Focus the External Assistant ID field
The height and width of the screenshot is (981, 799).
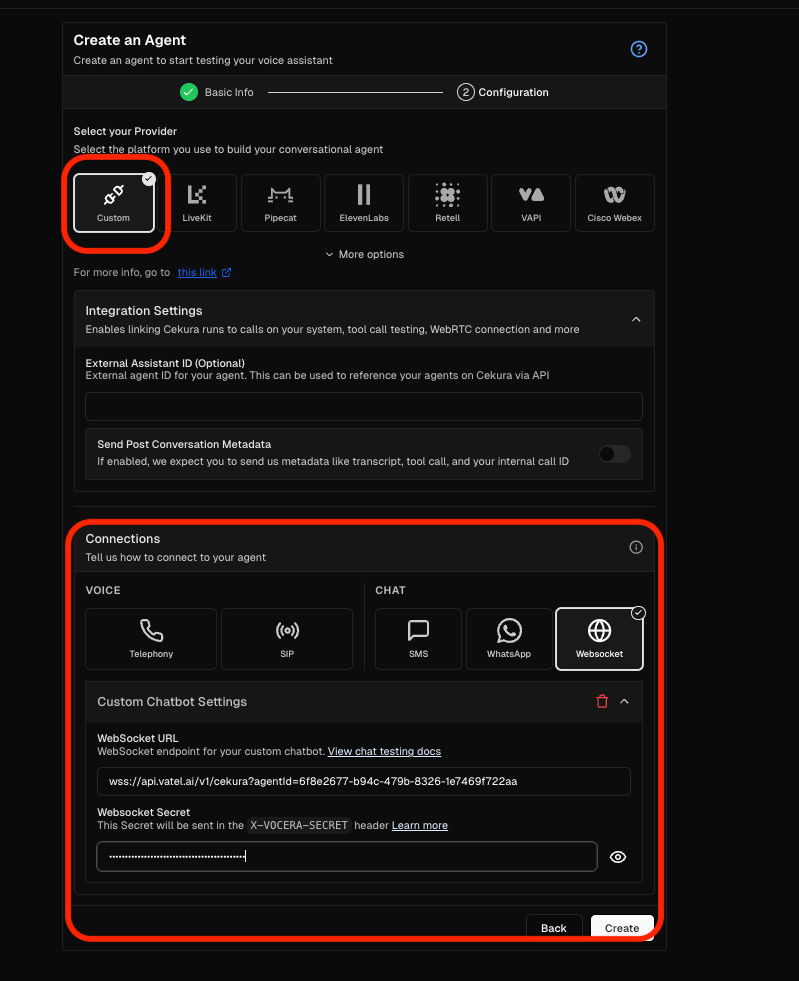click(x=364, y=406)
